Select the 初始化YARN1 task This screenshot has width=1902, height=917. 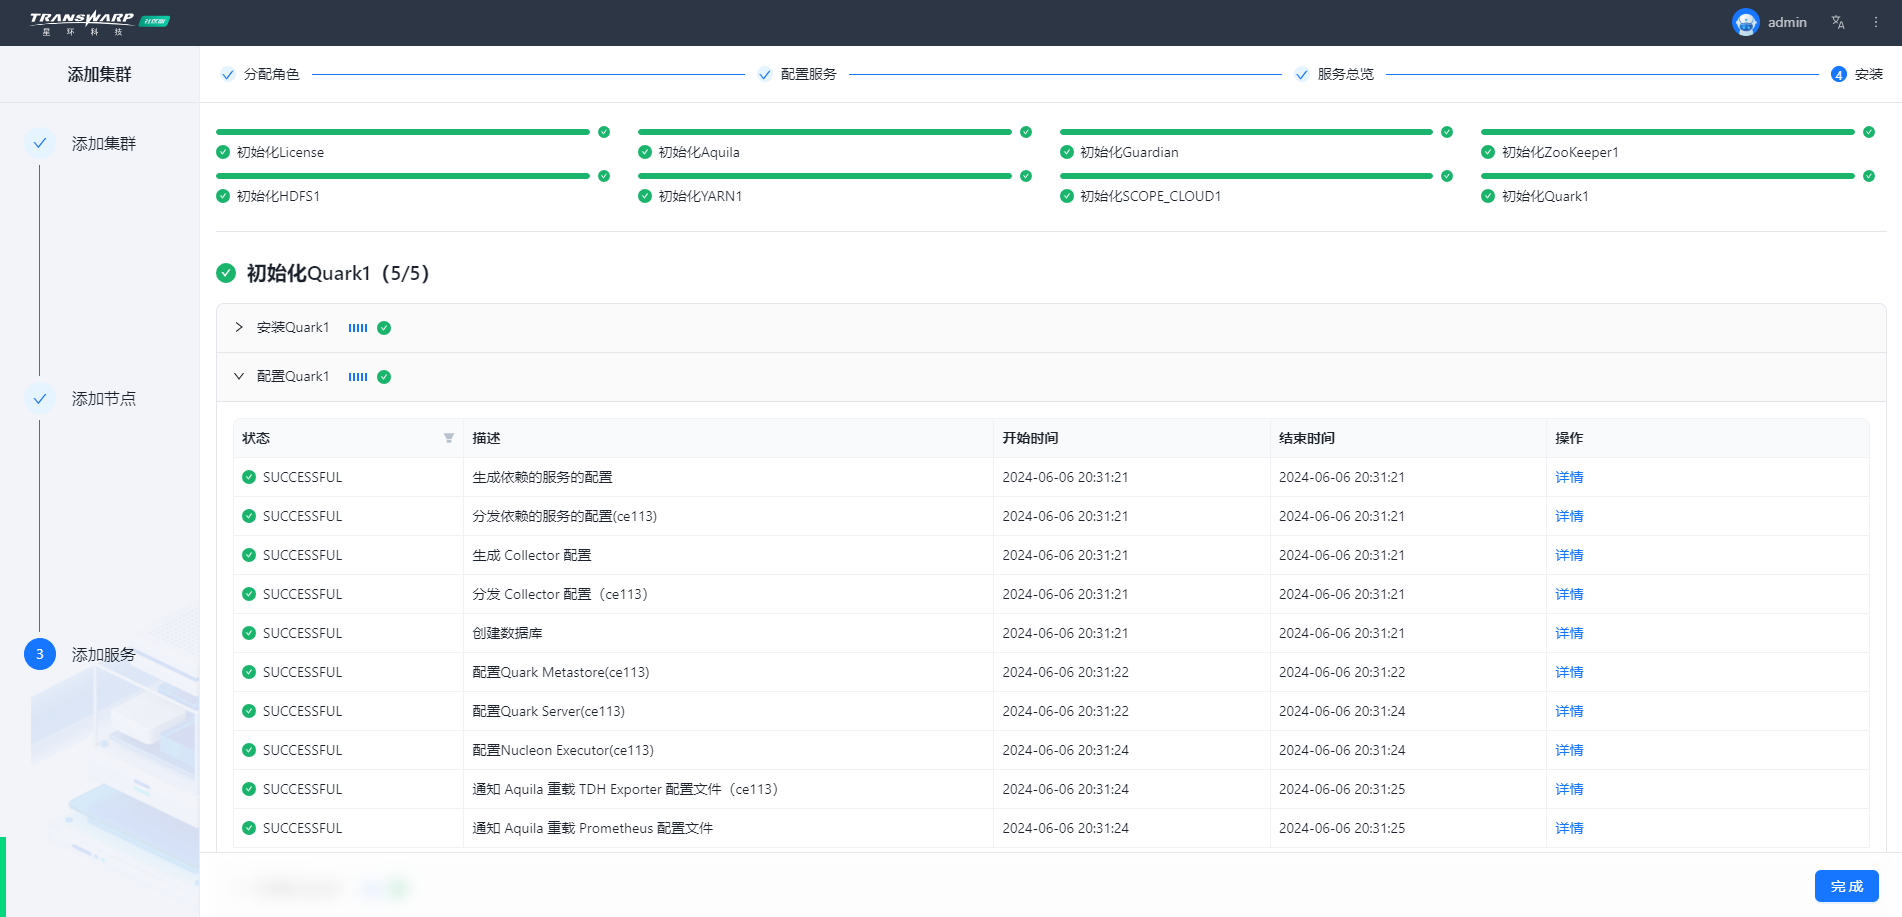click(x=700, y=196)
